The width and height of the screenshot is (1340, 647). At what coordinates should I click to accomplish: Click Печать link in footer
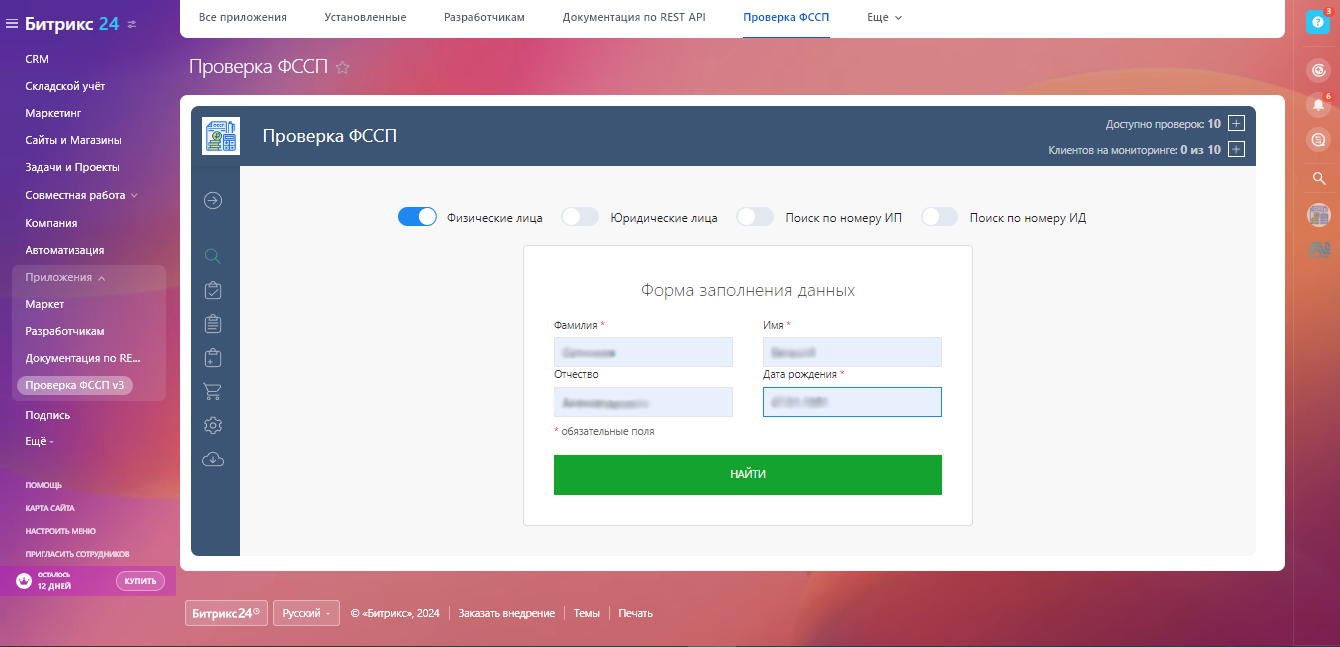(636, 613)
